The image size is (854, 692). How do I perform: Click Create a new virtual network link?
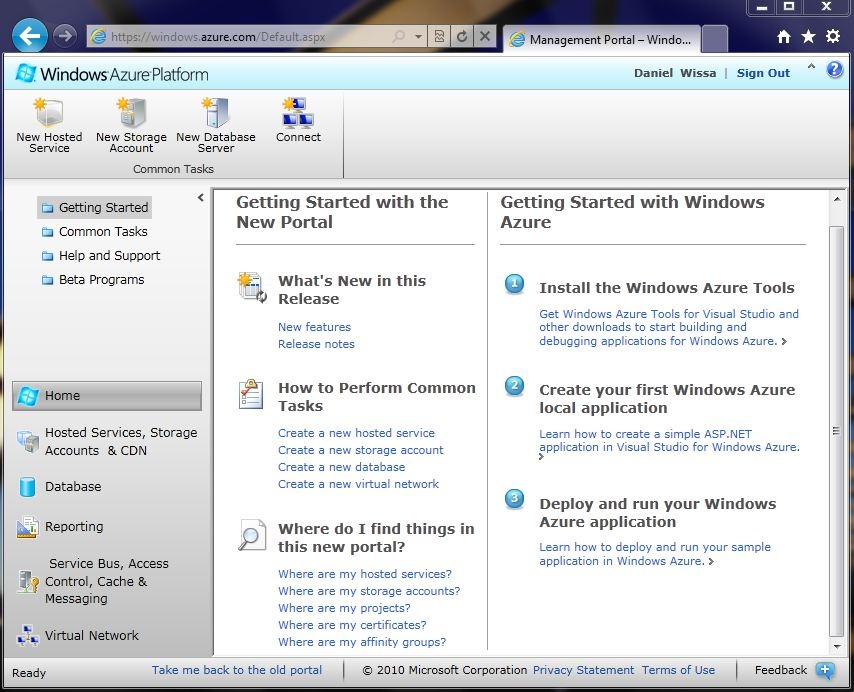(x=358, y=484)
